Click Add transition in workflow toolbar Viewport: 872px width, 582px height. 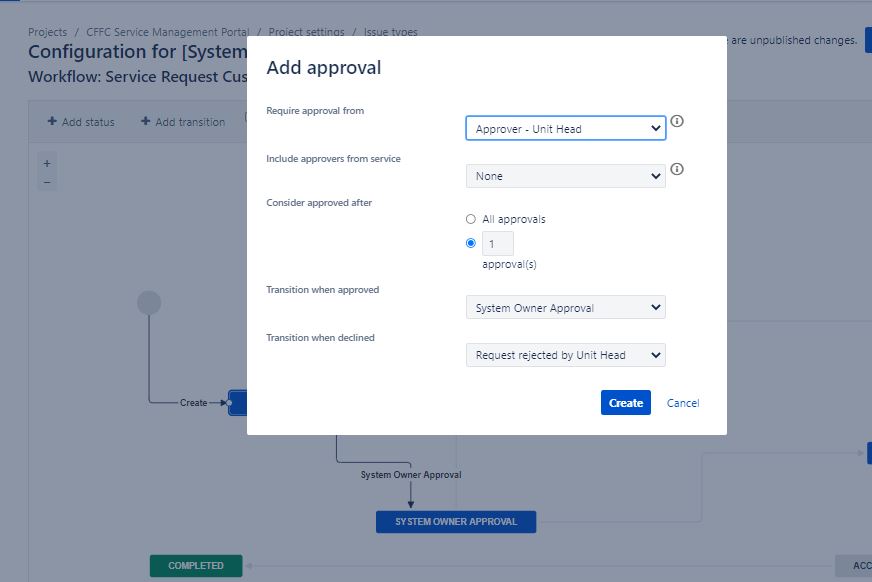(184, 122)
